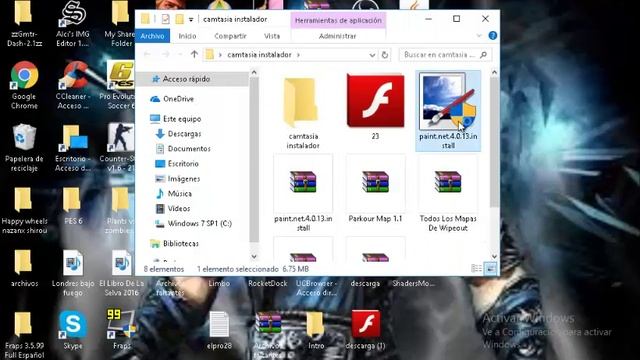The width and height of the screenshot is (640, 360).
Task: Open the CCleaner desktop shortcut
Action: point(73,85)
